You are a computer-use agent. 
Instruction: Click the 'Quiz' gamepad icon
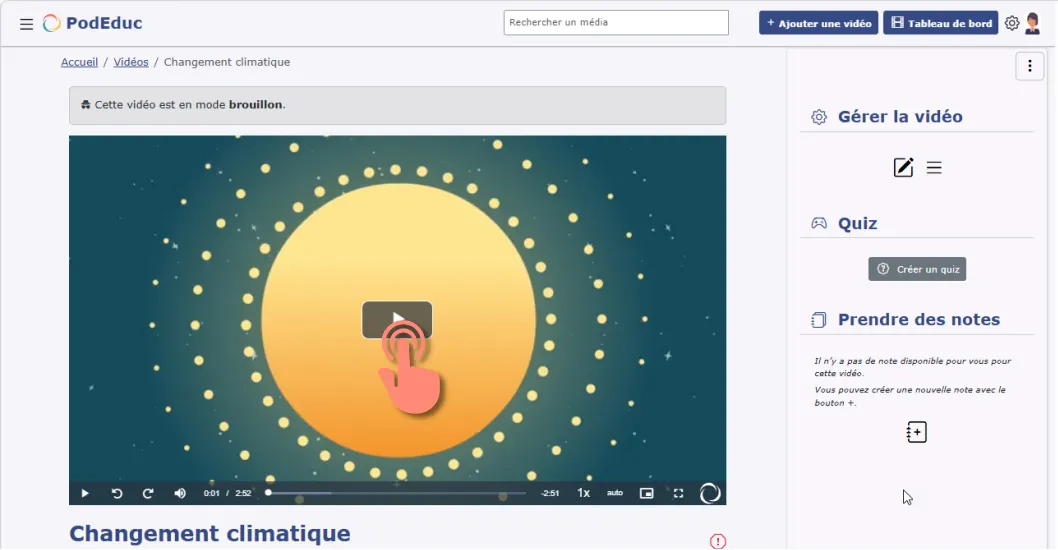pyautogui.click(x=818, y=223)
